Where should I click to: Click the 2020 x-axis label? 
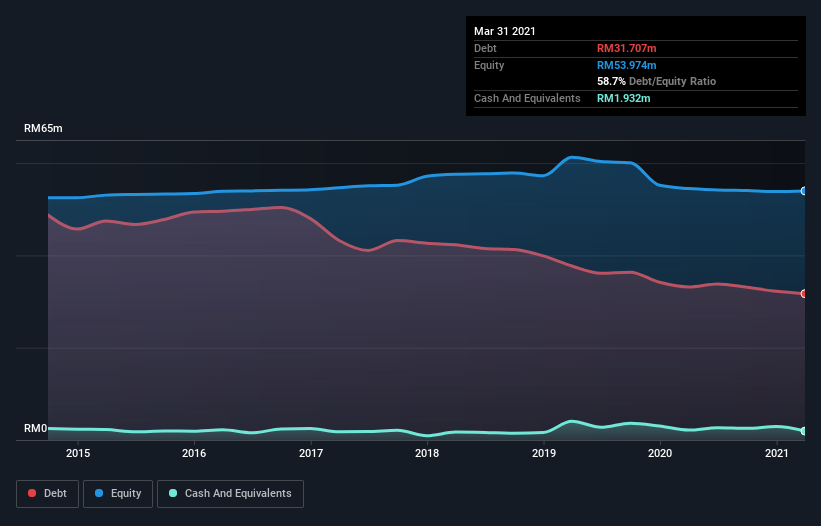tap(660, 453)
